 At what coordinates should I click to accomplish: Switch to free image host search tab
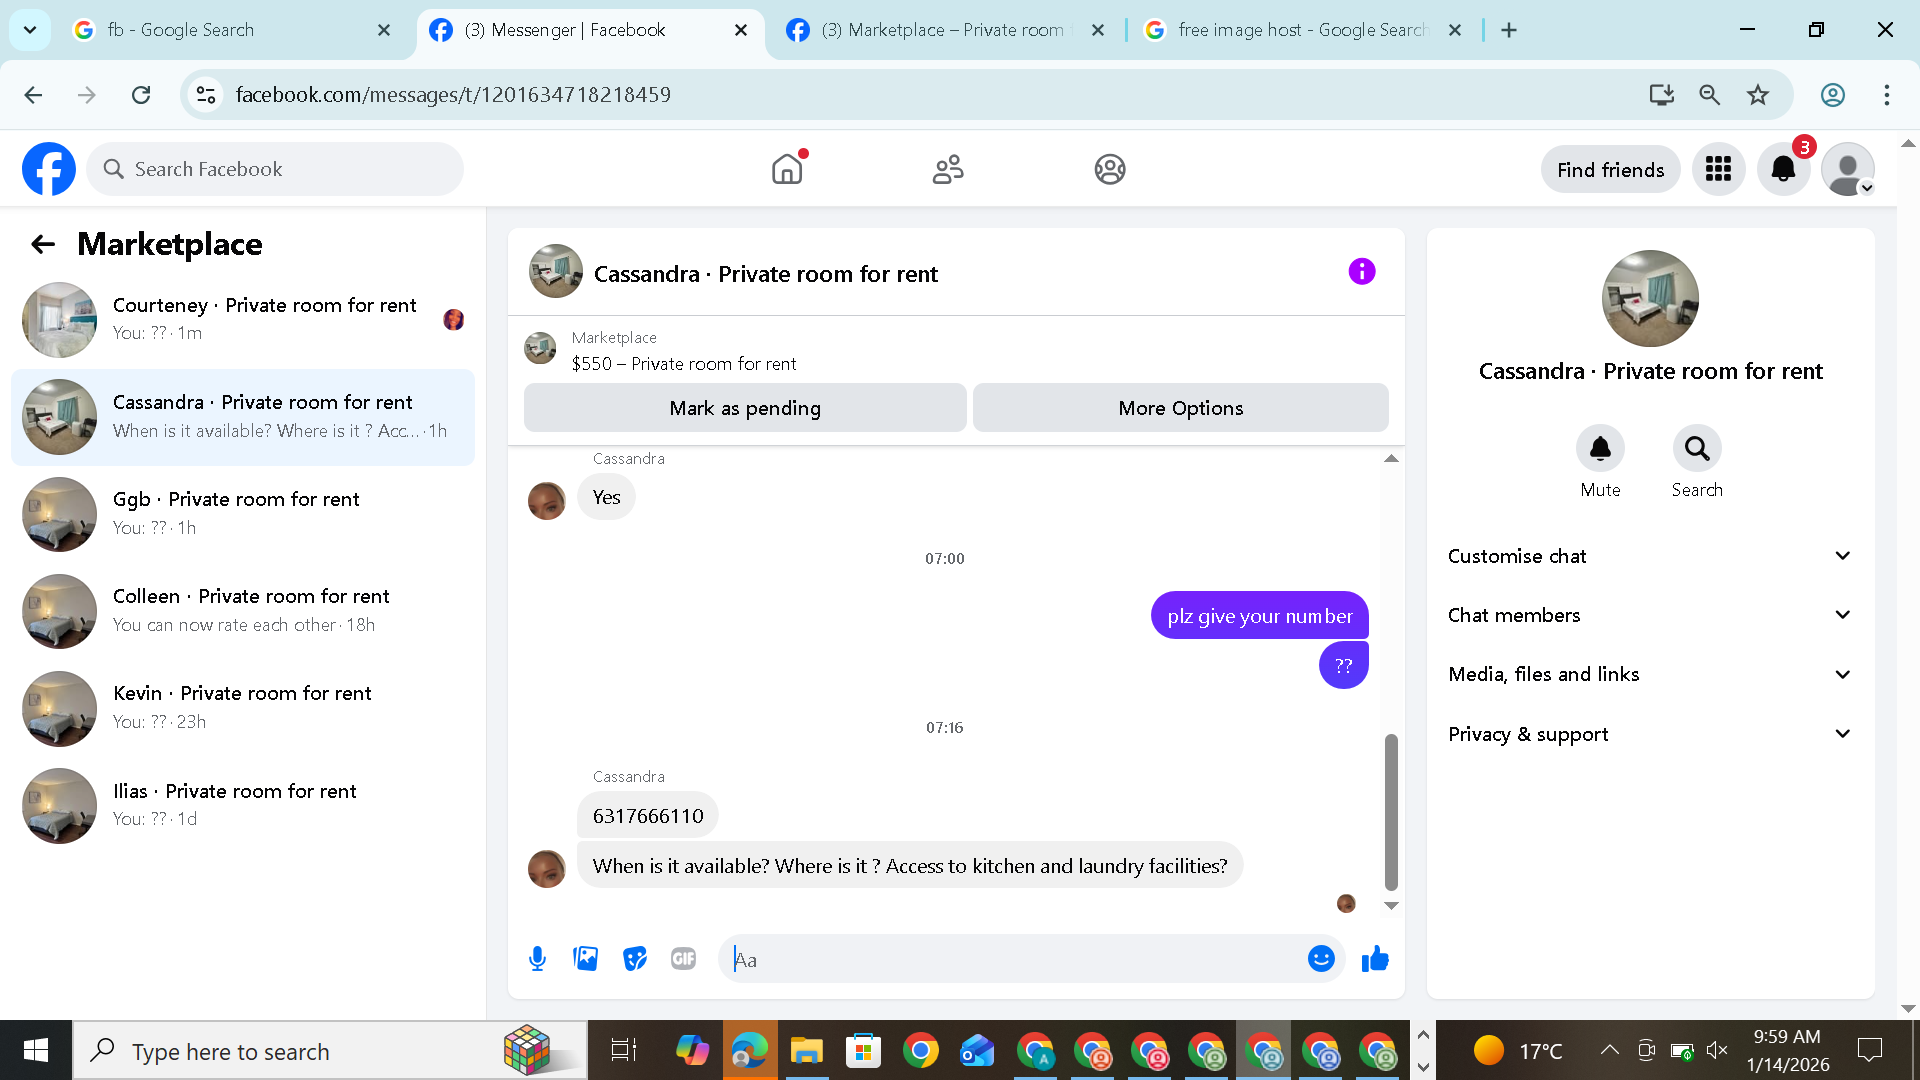pos(1300,30)
